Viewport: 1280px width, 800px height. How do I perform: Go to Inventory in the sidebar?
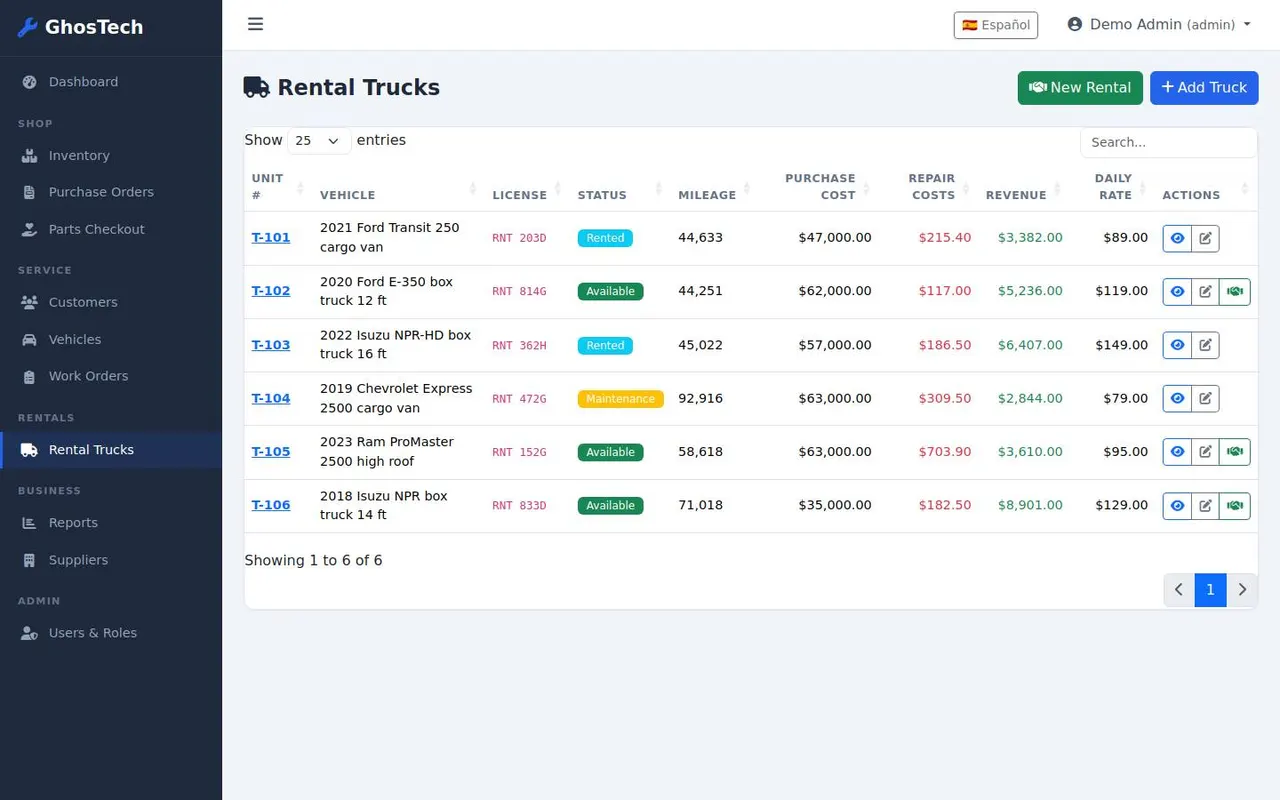click(x=111, y=155)
